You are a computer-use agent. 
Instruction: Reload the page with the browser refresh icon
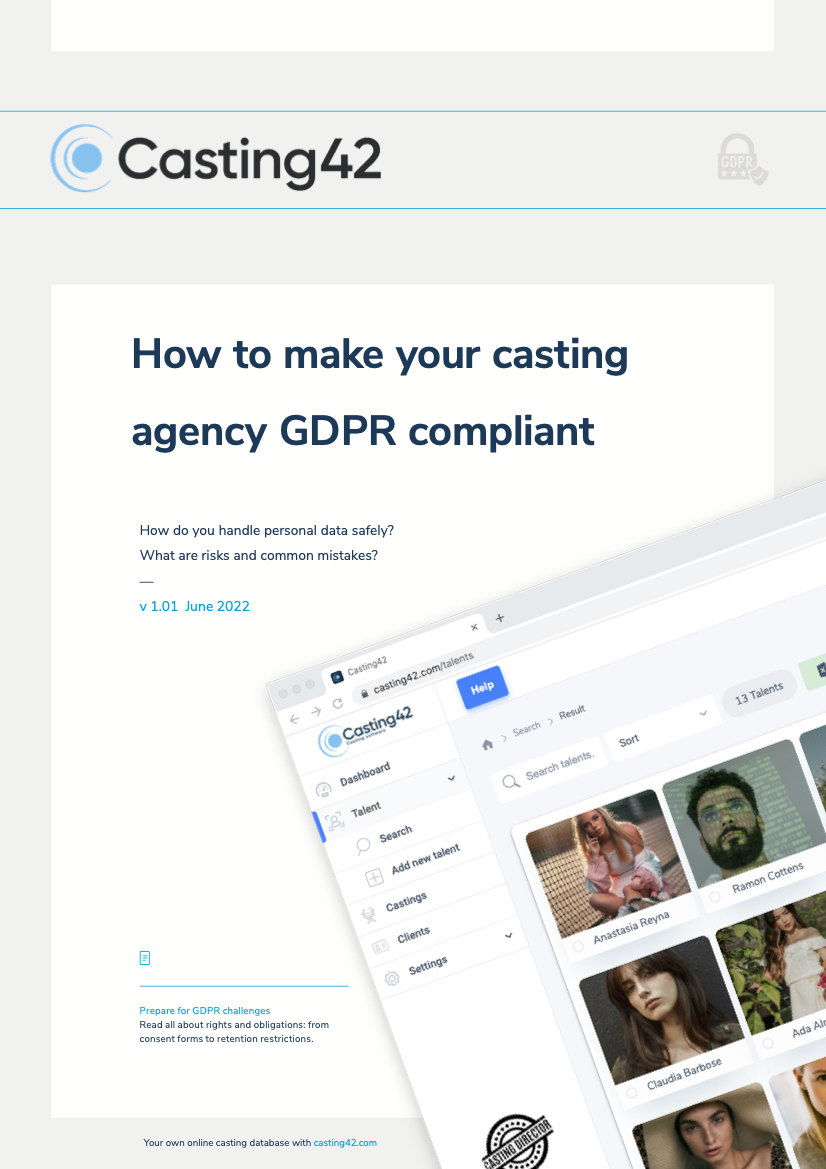tap(338, 703)
